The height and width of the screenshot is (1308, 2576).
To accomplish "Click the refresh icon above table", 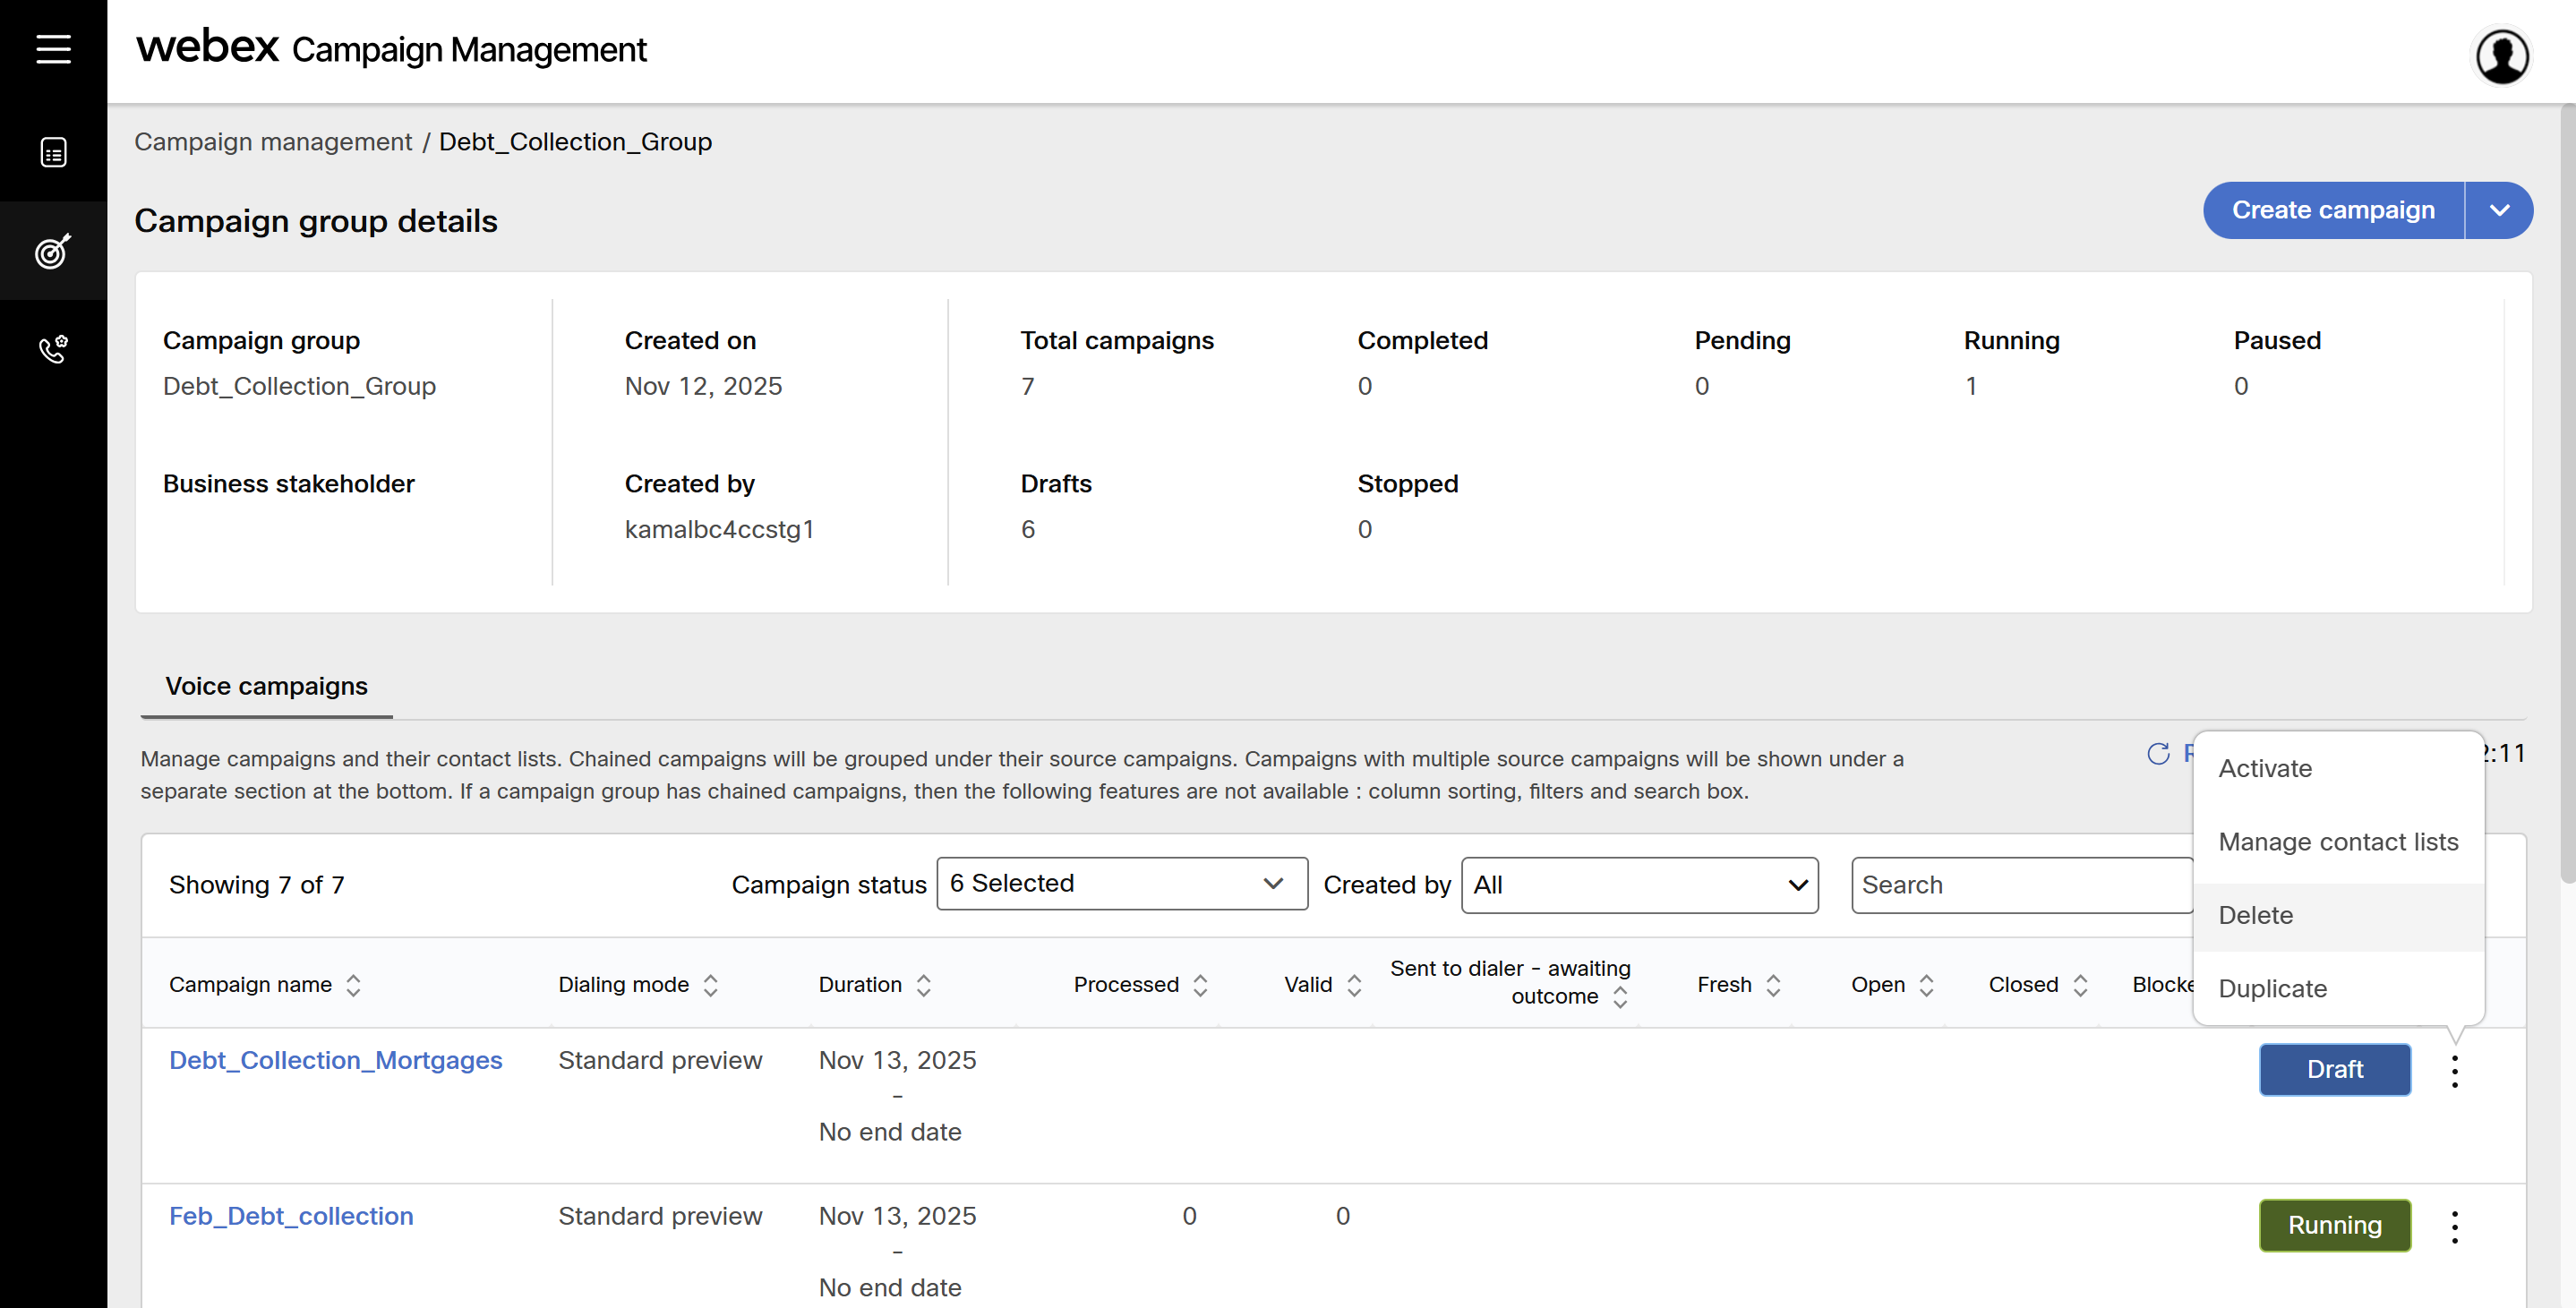I will pos(2158,753).
